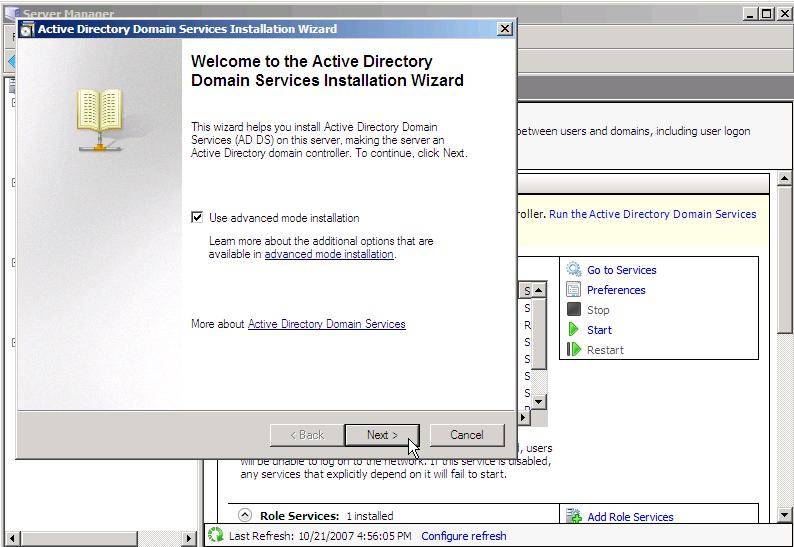Close the installation wizard with the X button
Screen dimensions: 794x547
504,29
